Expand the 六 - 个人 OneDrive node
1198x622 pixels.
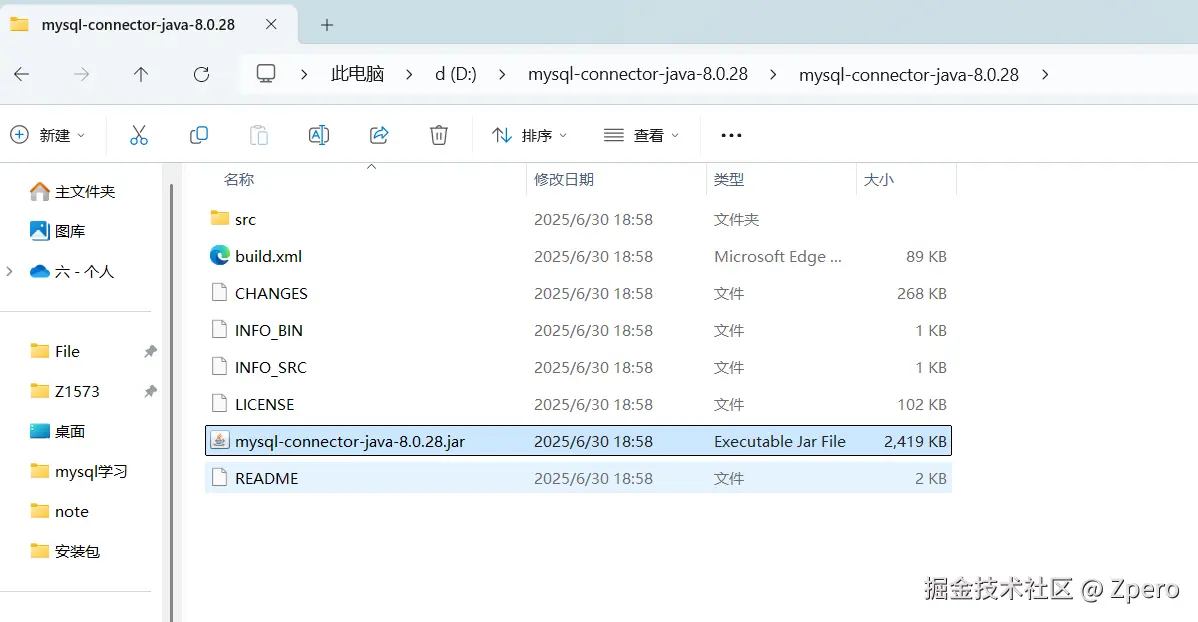coord(10,271)
